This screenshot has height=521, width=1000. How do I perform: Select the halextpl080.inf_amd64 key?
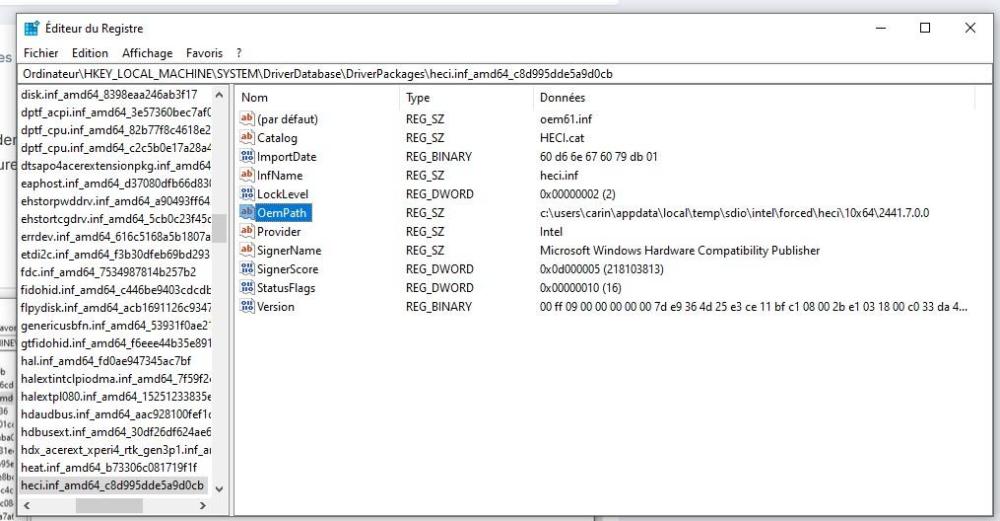coord(115,397)
